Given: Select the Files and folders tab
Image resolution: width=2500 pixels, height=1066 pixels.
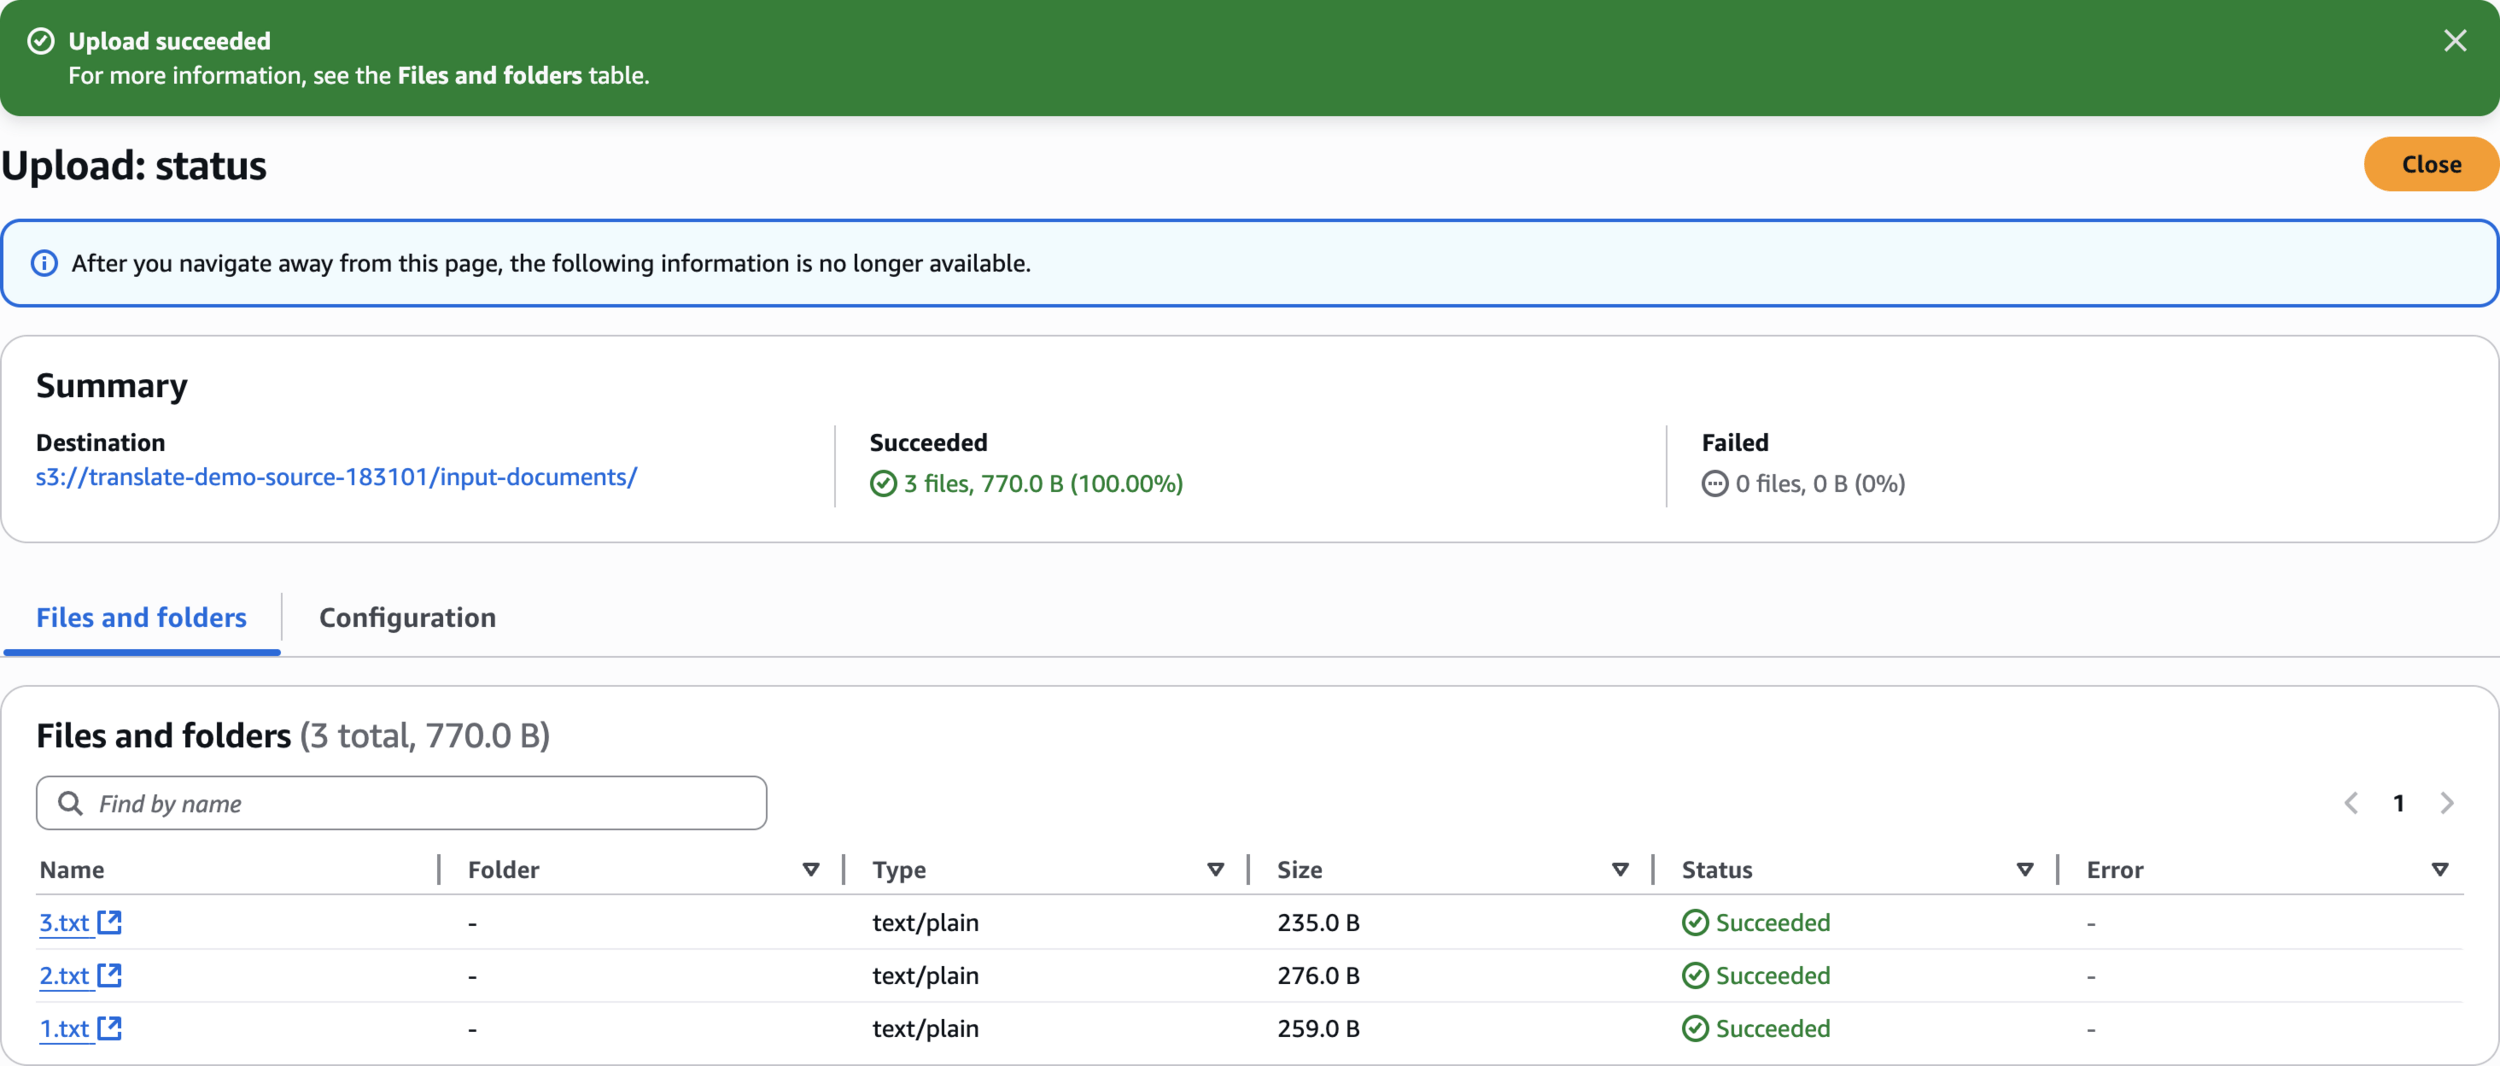Looking at the screenshot, I should click(x=141, y=617).
